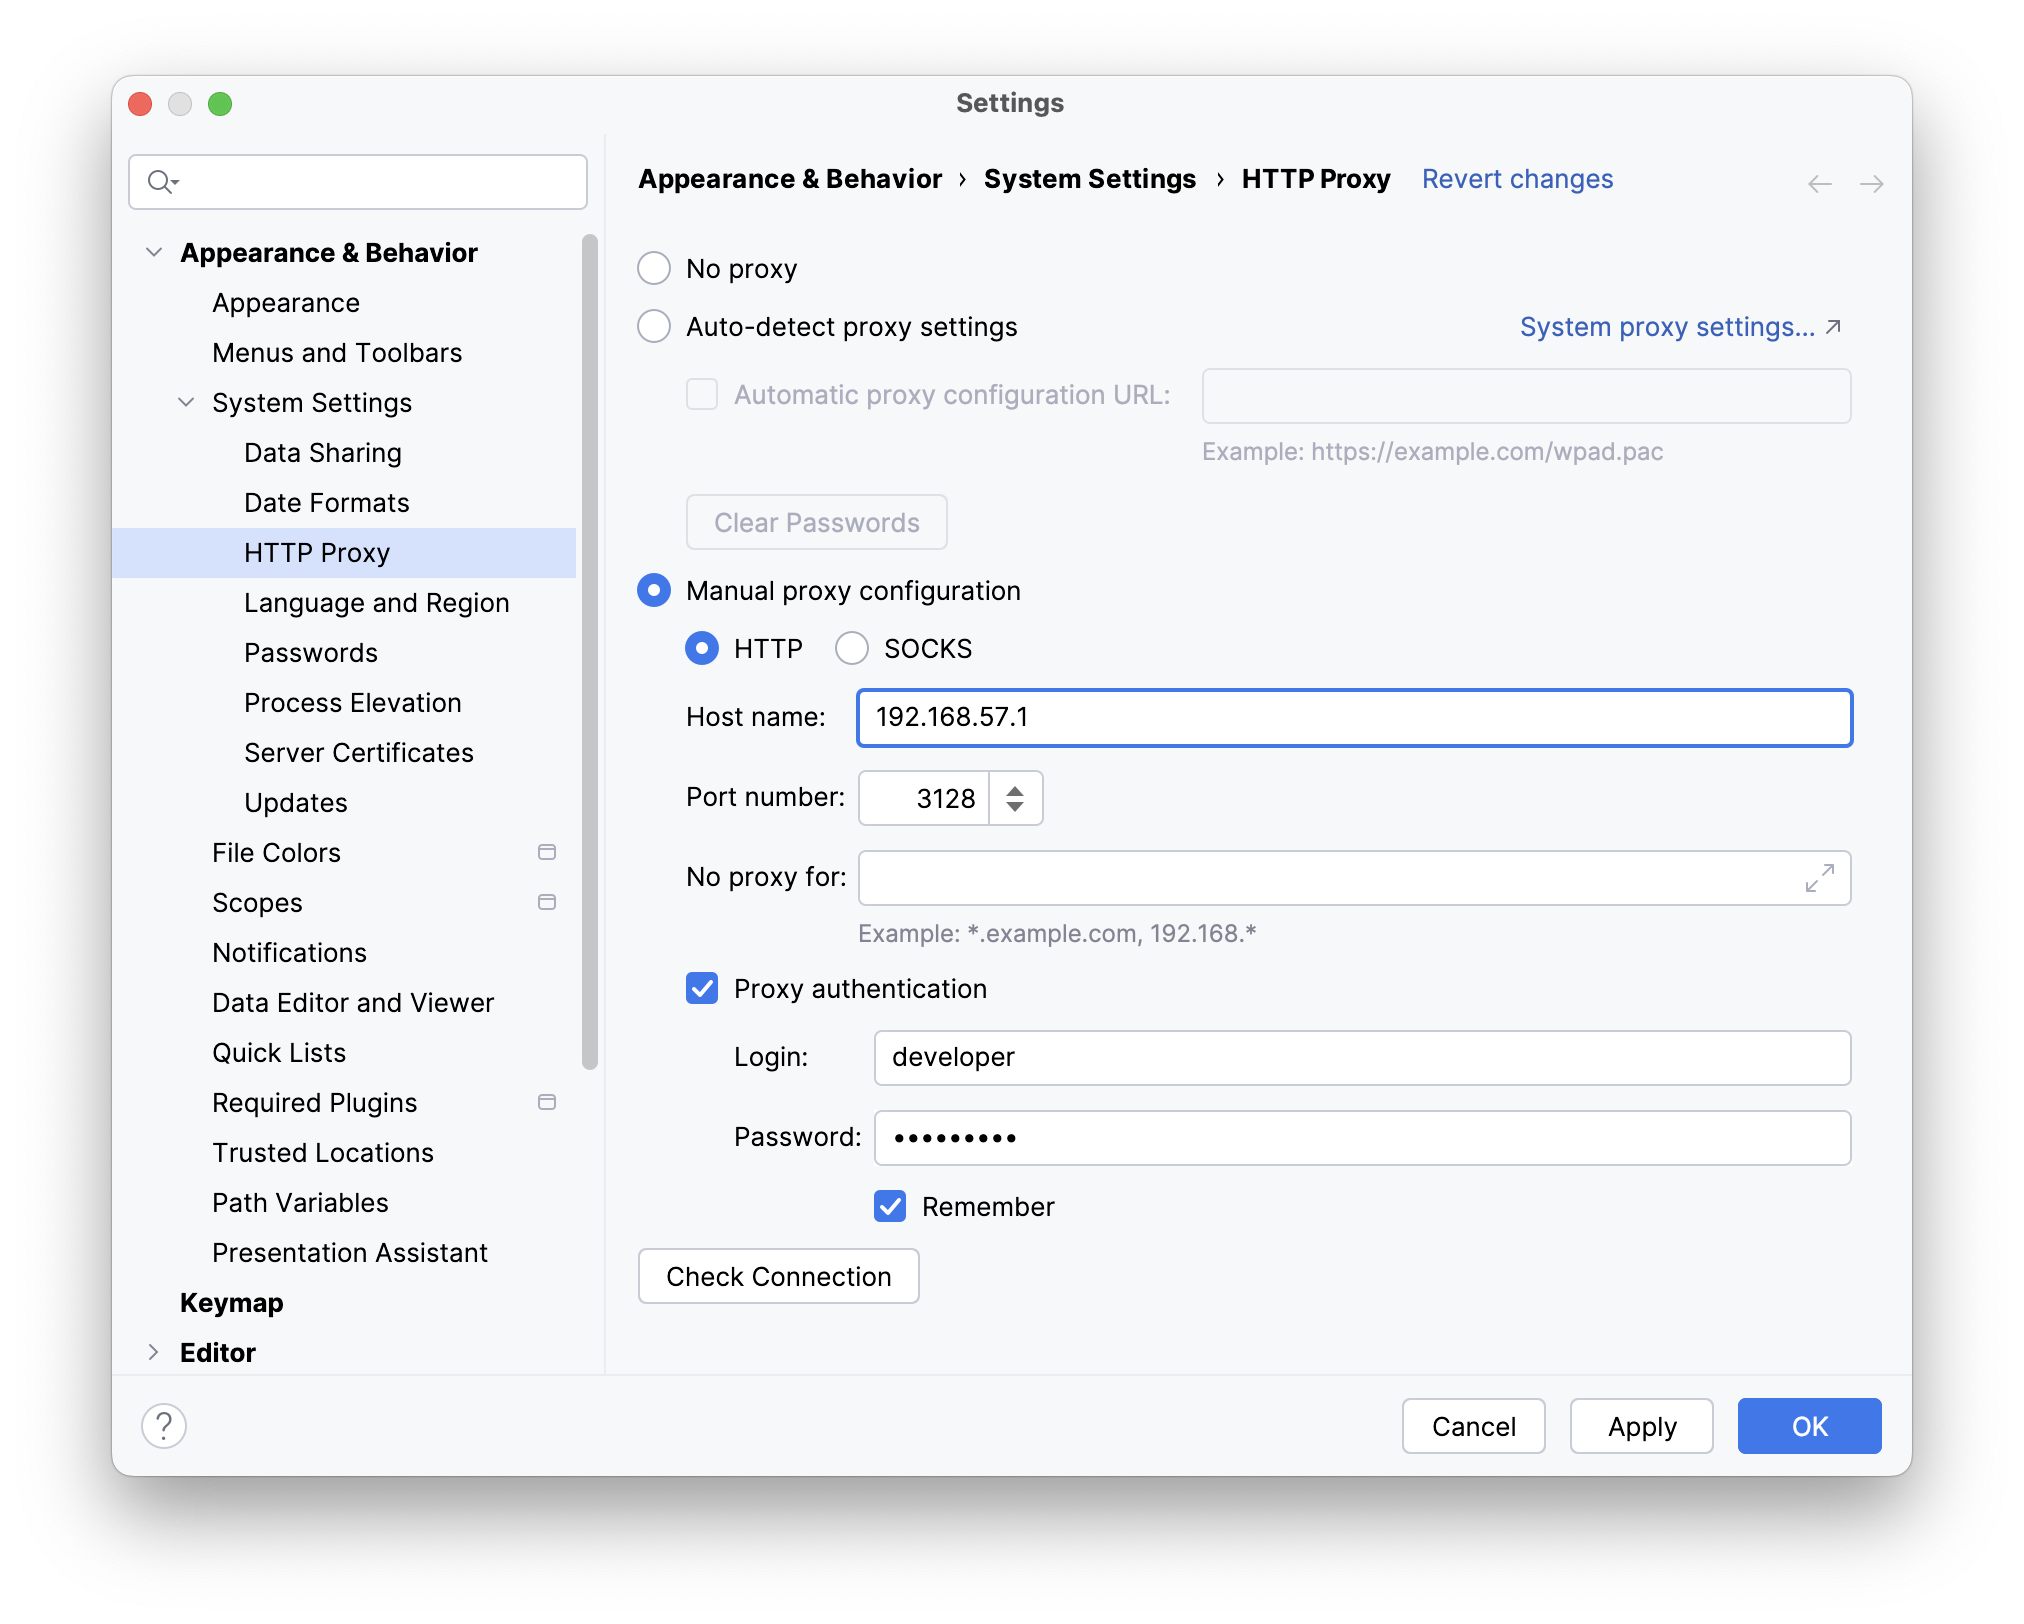Click the search magnifier icon

pyautogui.click(x=161, y=182)
